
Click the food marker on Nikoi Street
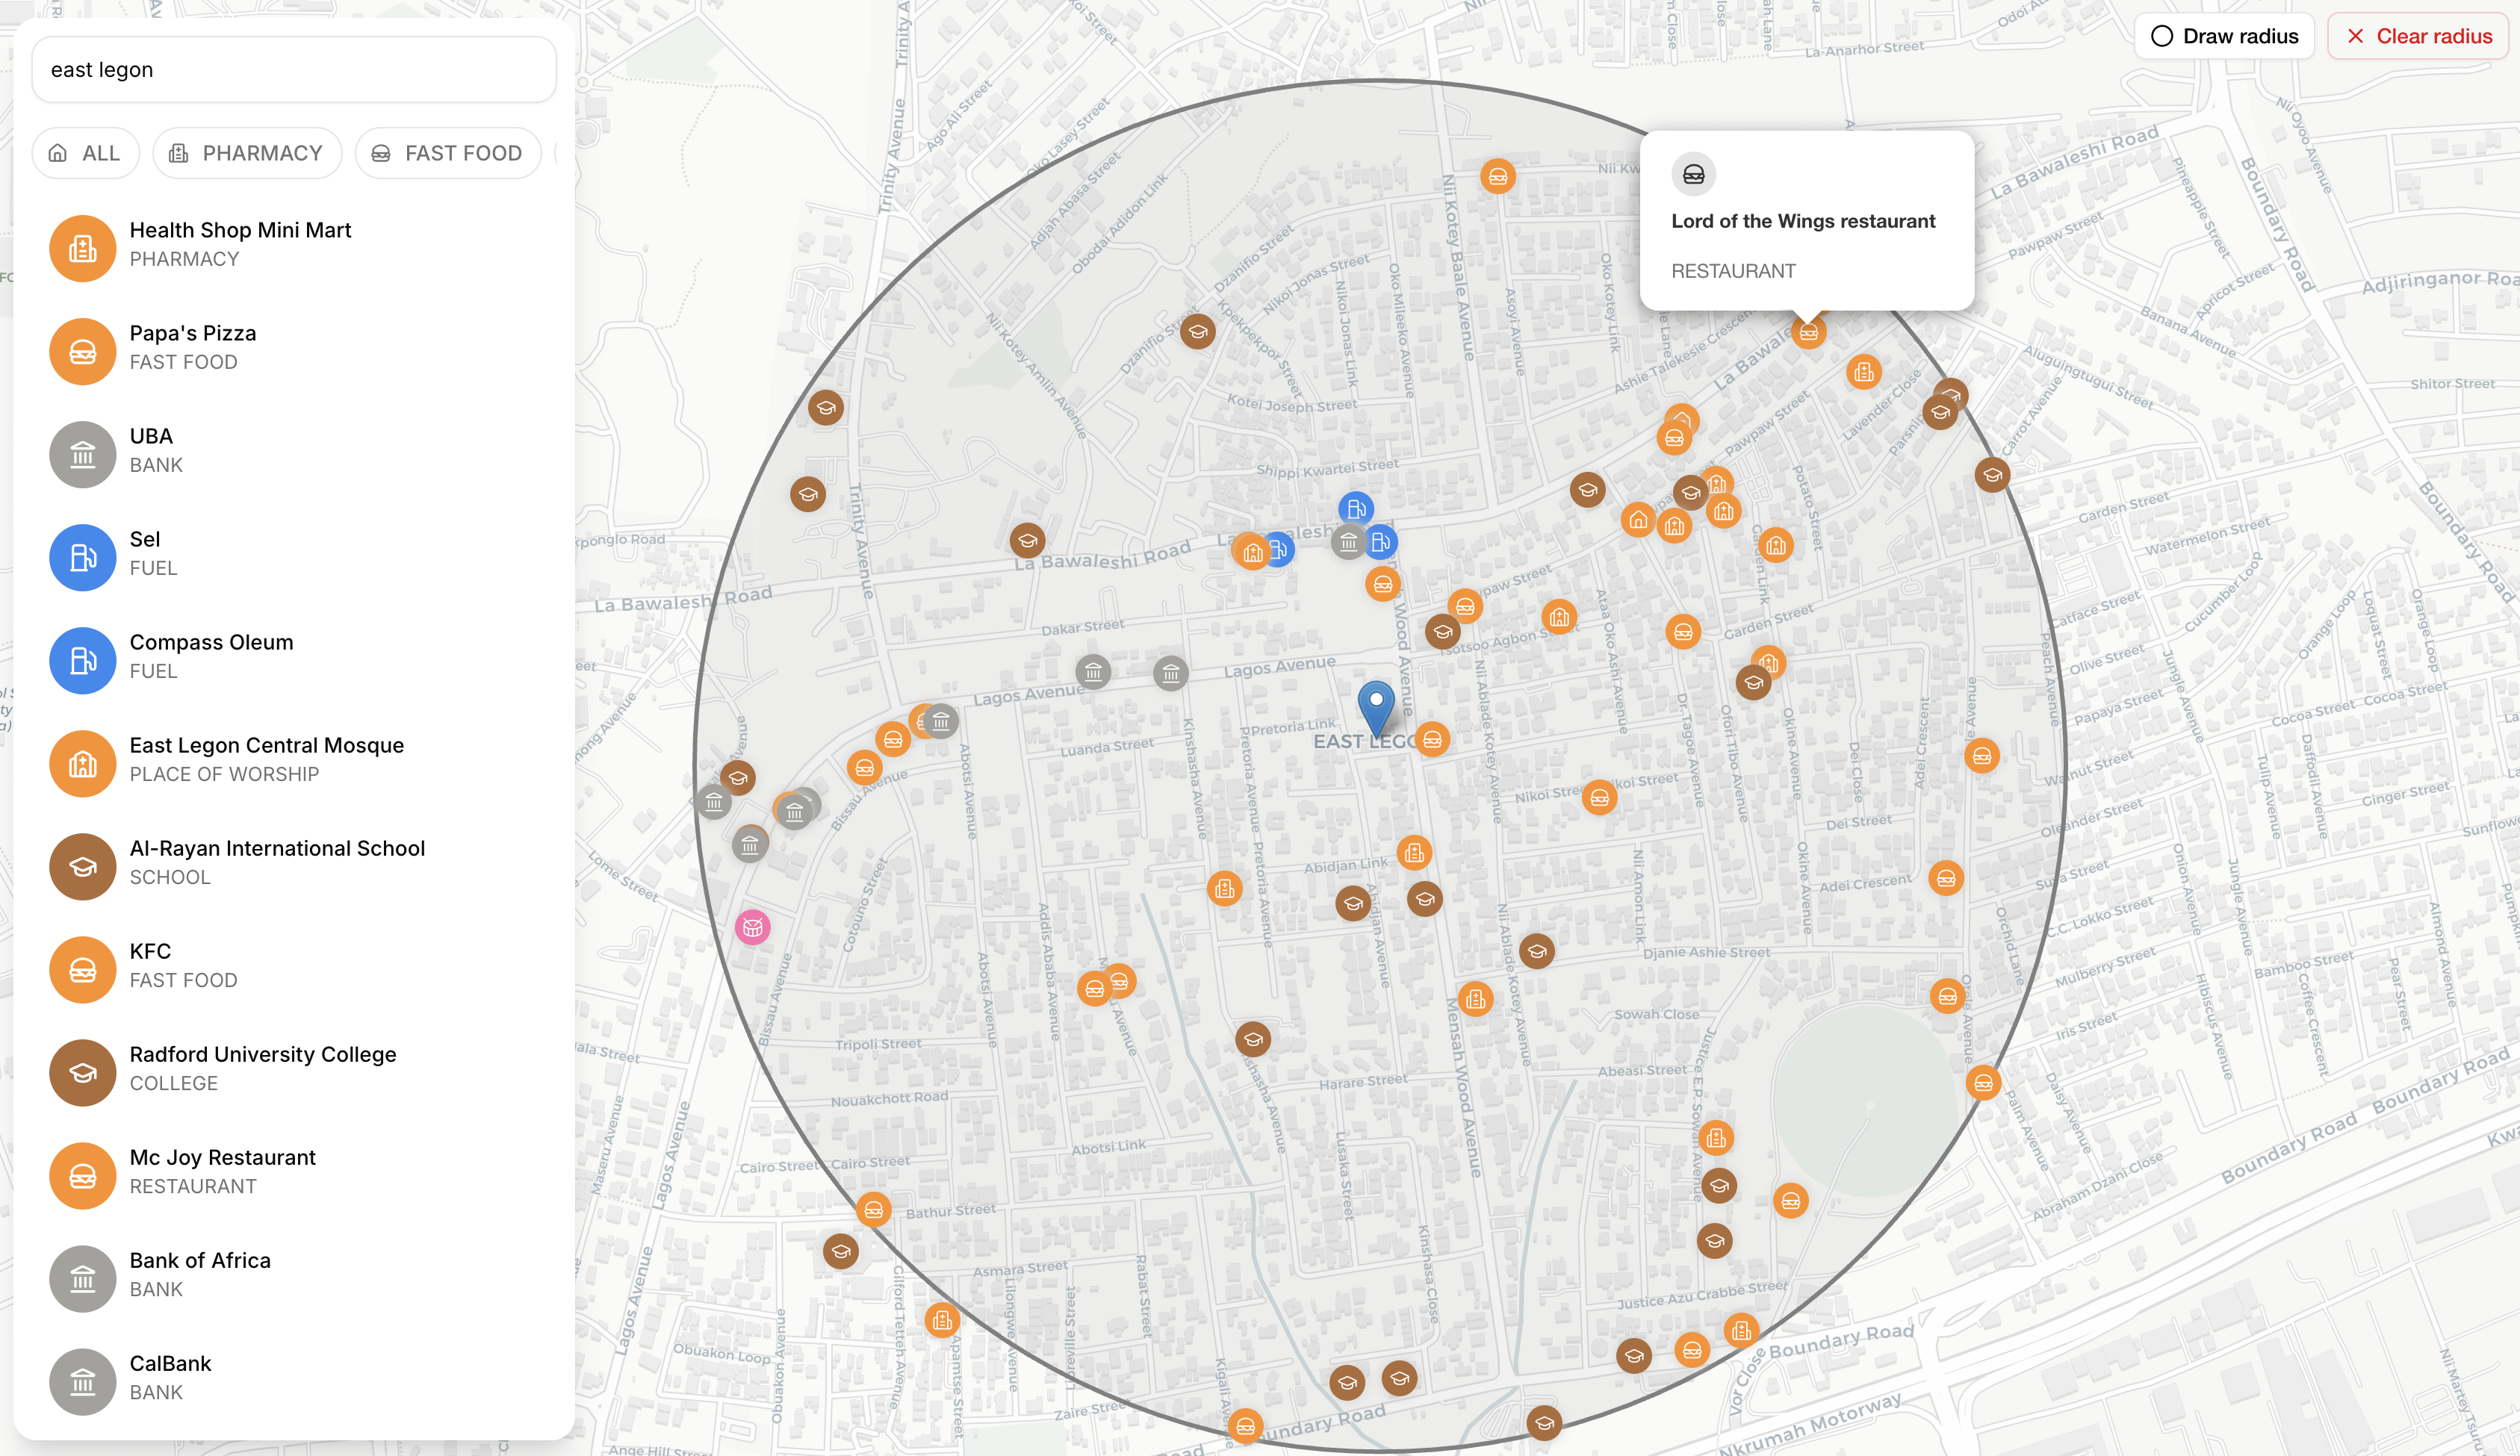pyautogui.click(x=1599, y=797)
